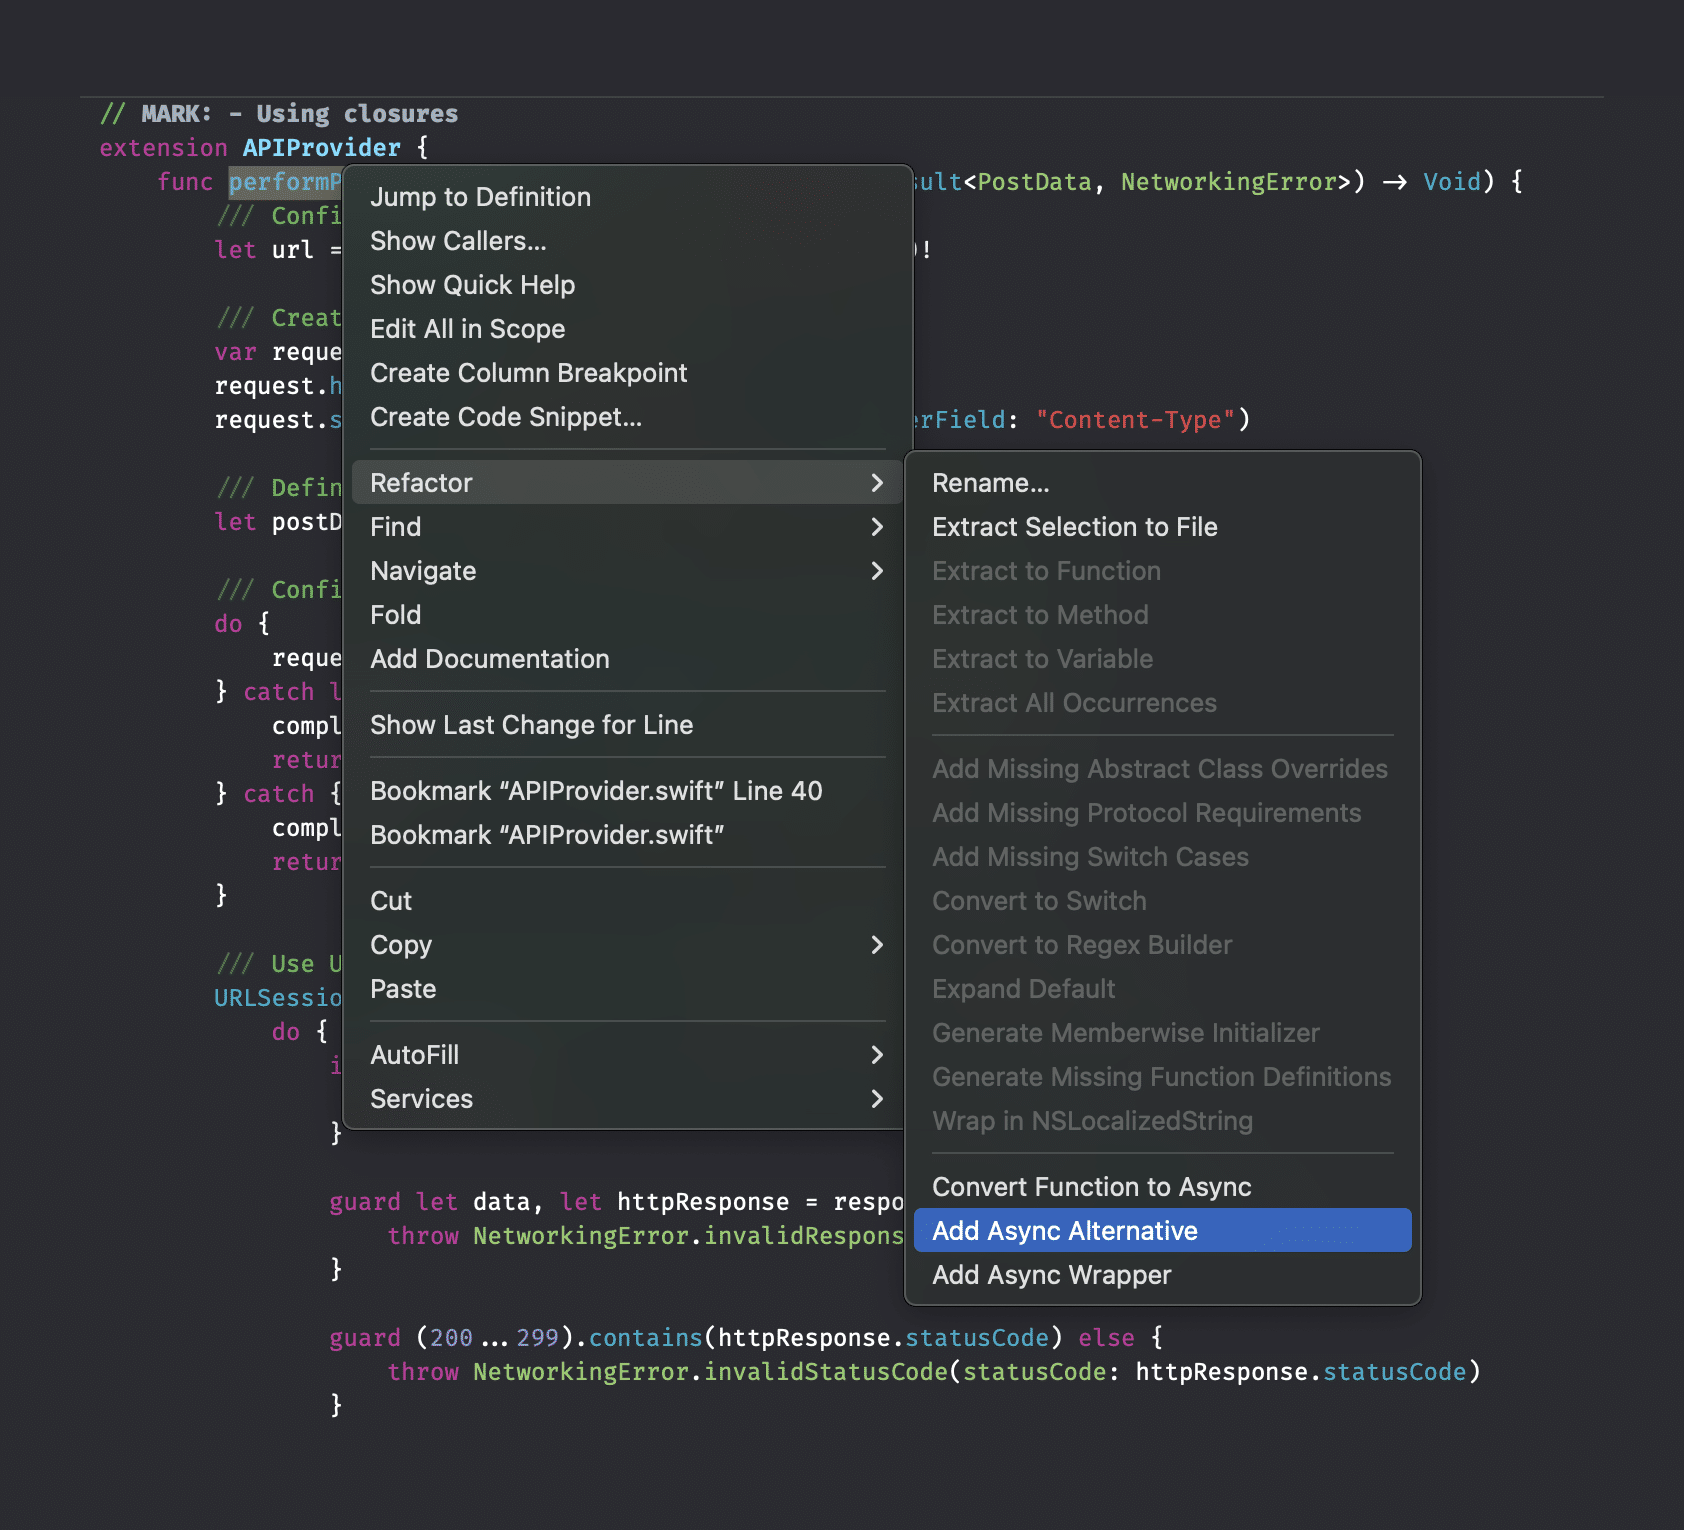This screenshot has height=1530, width=1684.
Task: Open Show Quick Help option
Action: (472, 285)
